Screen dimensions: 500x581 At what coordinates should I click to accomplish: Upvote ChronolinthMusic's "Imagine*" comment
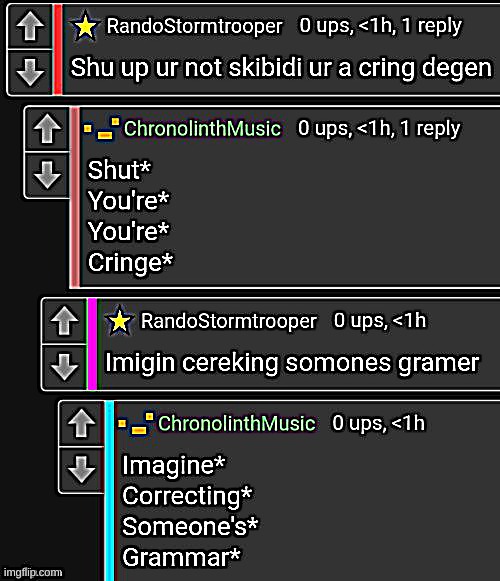[x=82, y=423]
